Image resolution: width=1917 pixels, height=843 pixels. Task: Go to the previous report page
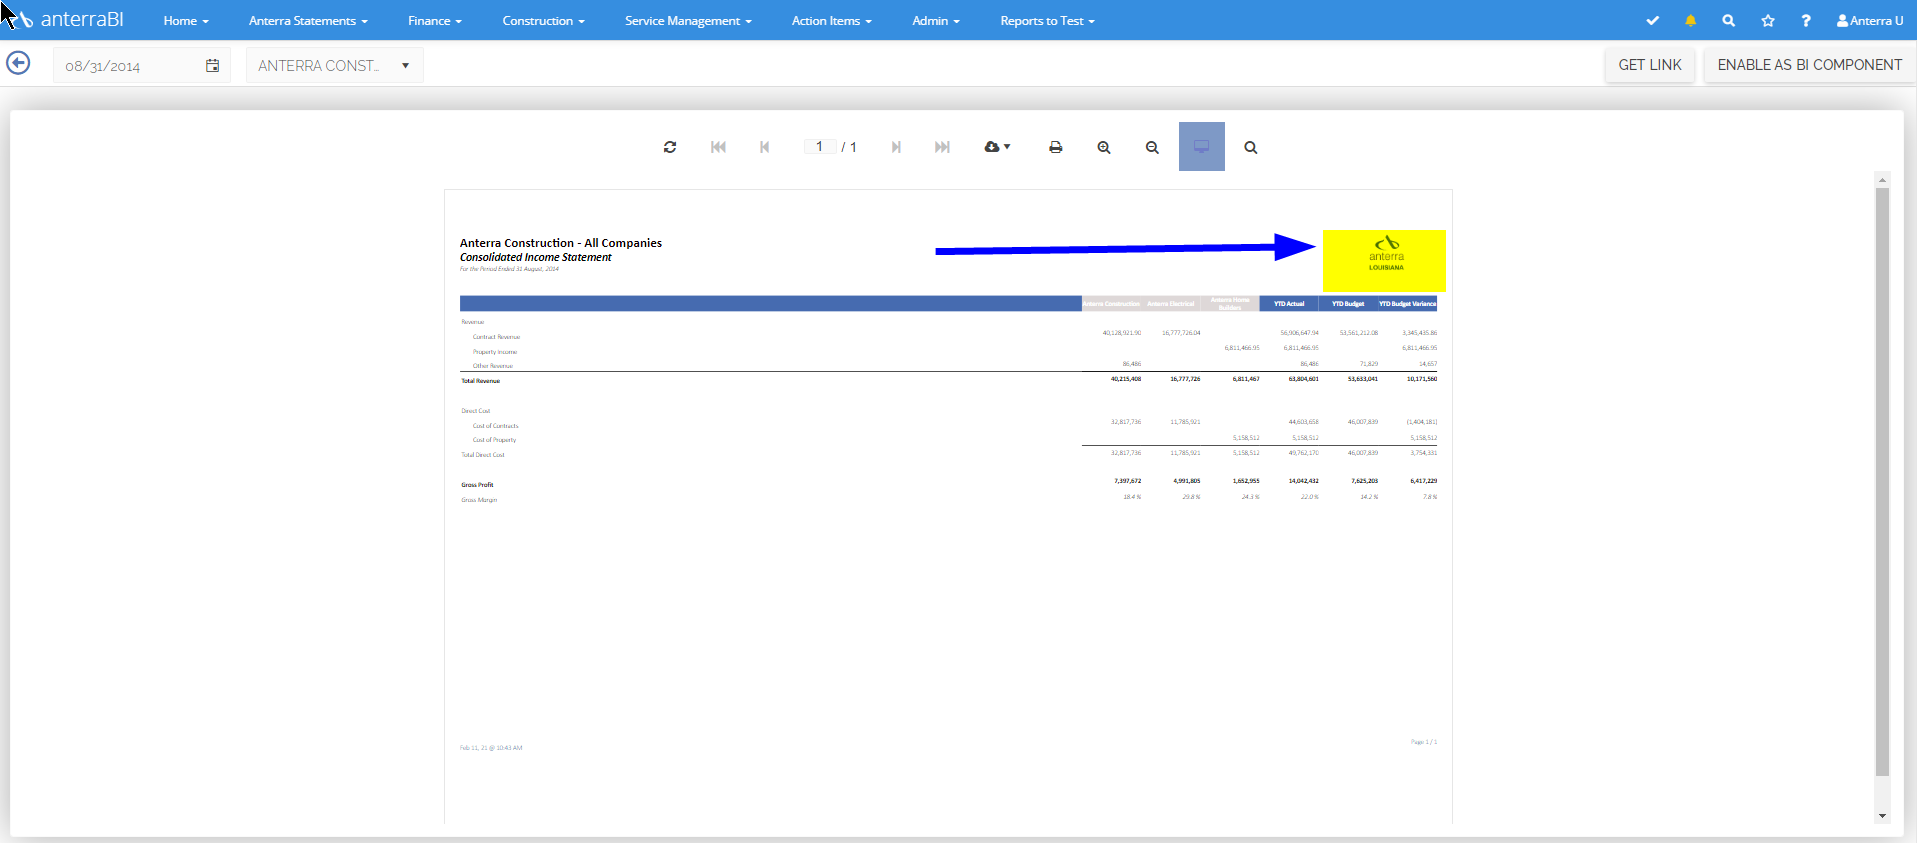pos(765,147)
